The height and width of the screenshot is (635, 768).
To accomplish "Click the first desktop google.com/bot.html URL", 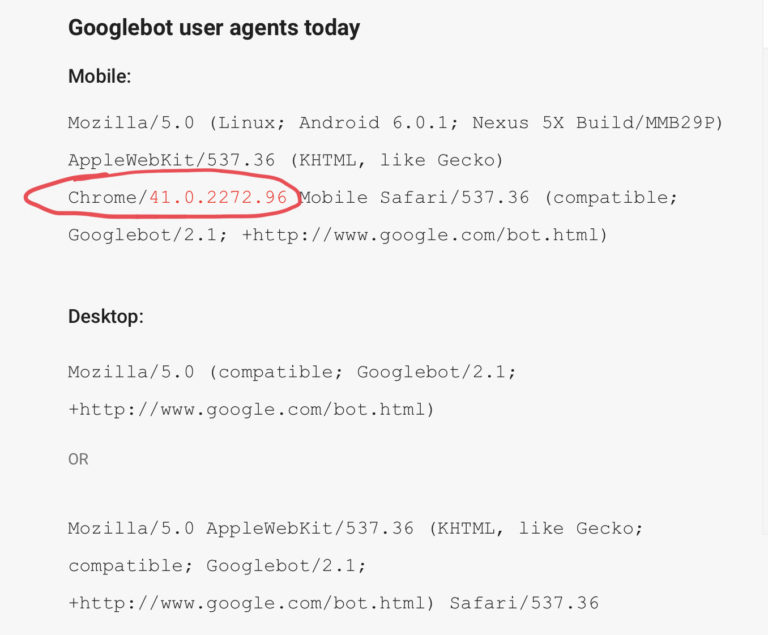I will click(251, 409).
